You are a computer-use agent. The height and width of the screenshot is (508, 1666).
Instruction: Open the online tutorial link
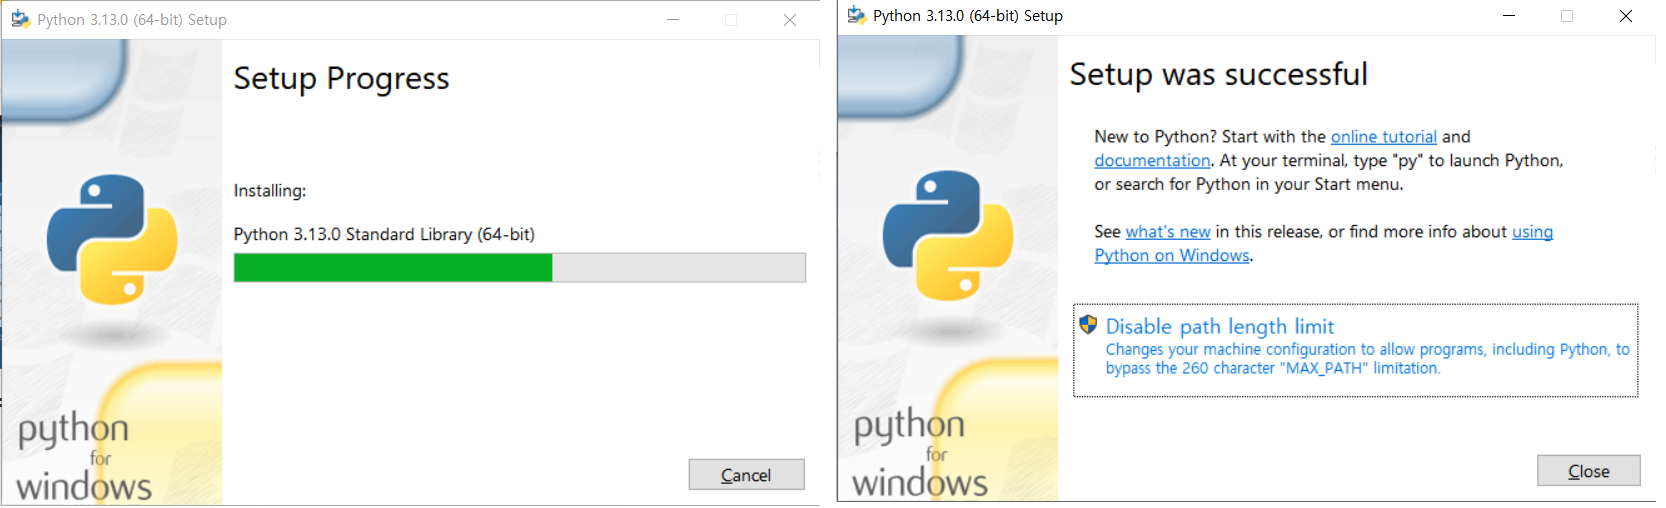tap(1383, 137)
